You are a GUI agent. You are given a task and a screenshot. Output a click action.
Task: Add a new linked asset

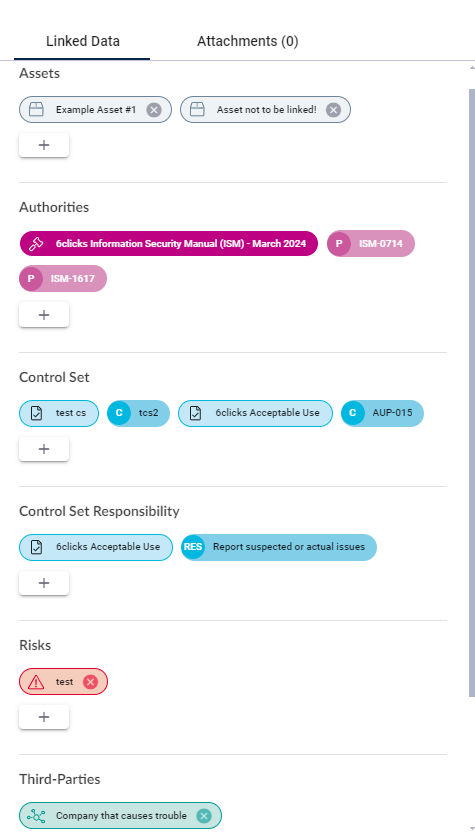[44, 145]
